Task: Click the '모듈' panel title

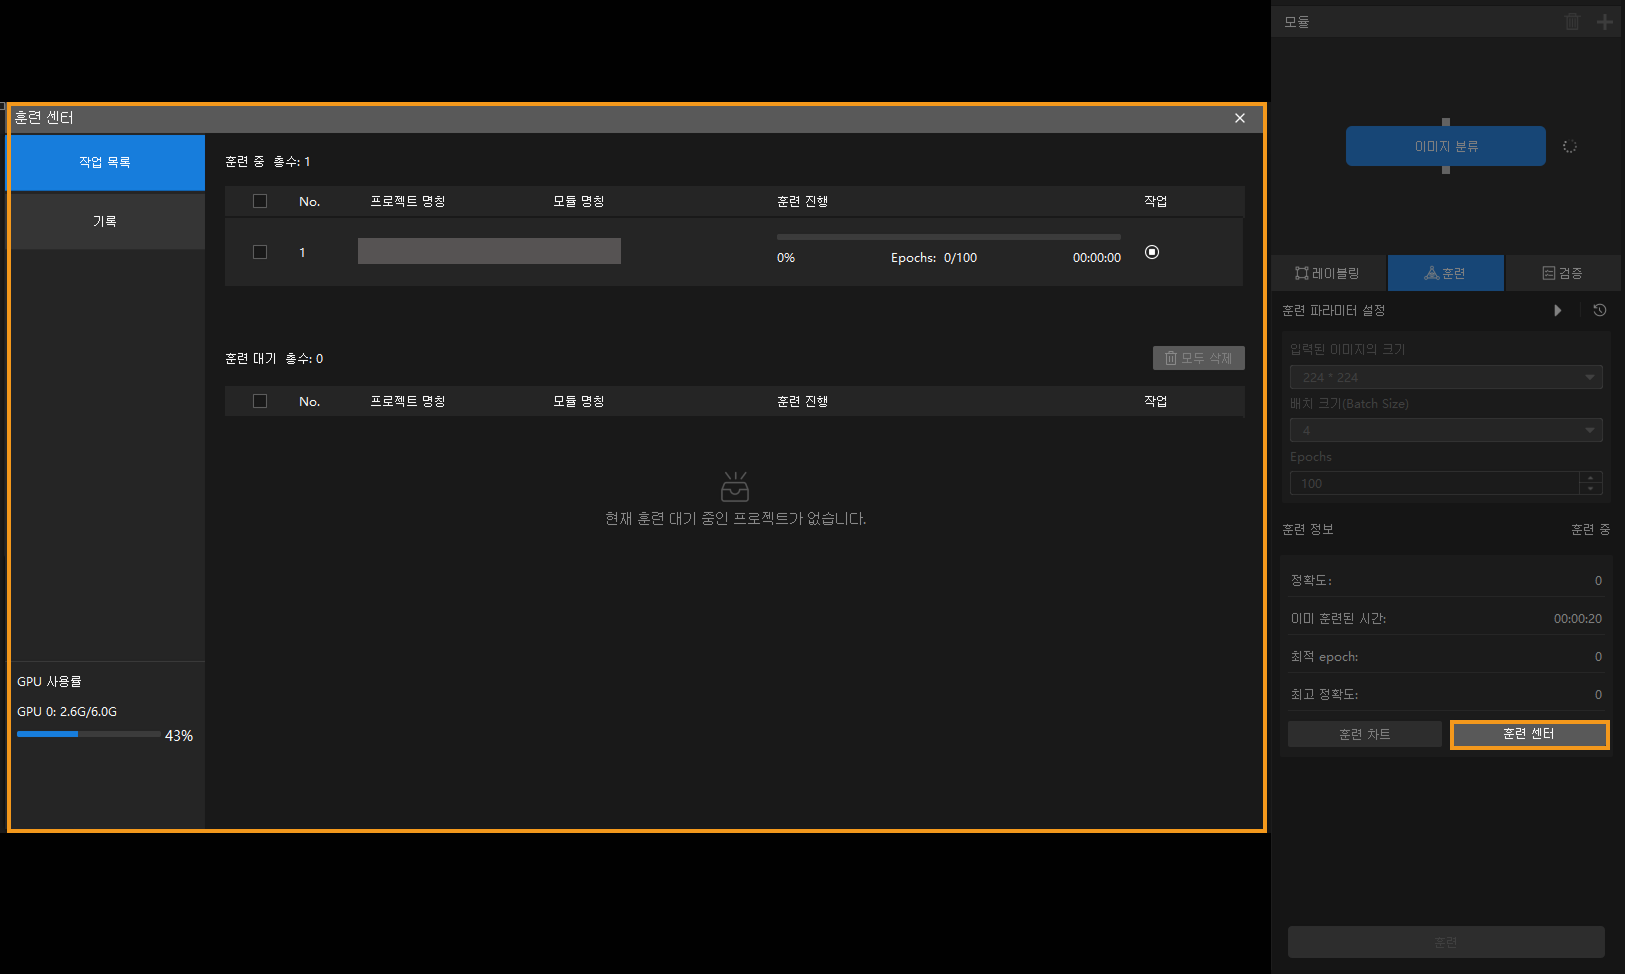Action: pos(1297,21)
